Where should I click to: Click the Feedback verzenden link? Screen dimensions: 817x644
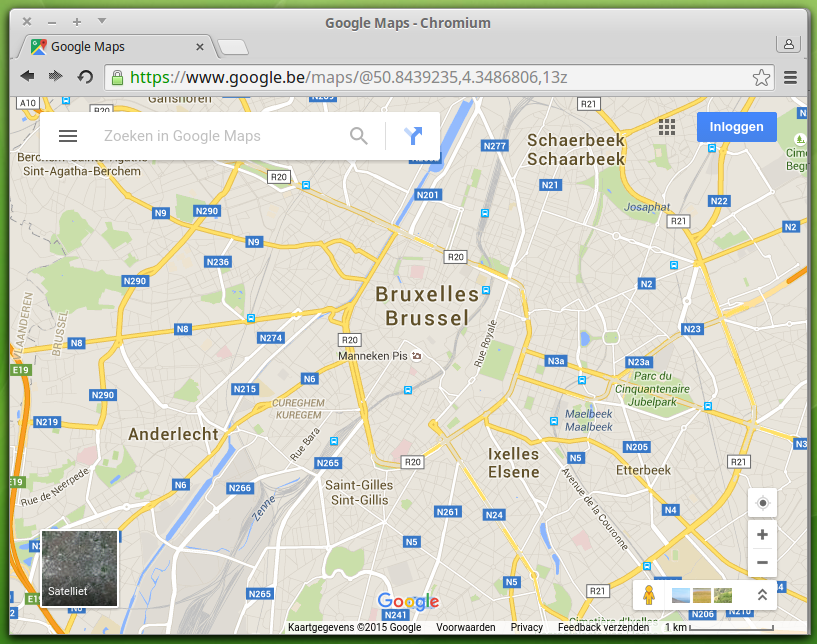pos(602,628)
